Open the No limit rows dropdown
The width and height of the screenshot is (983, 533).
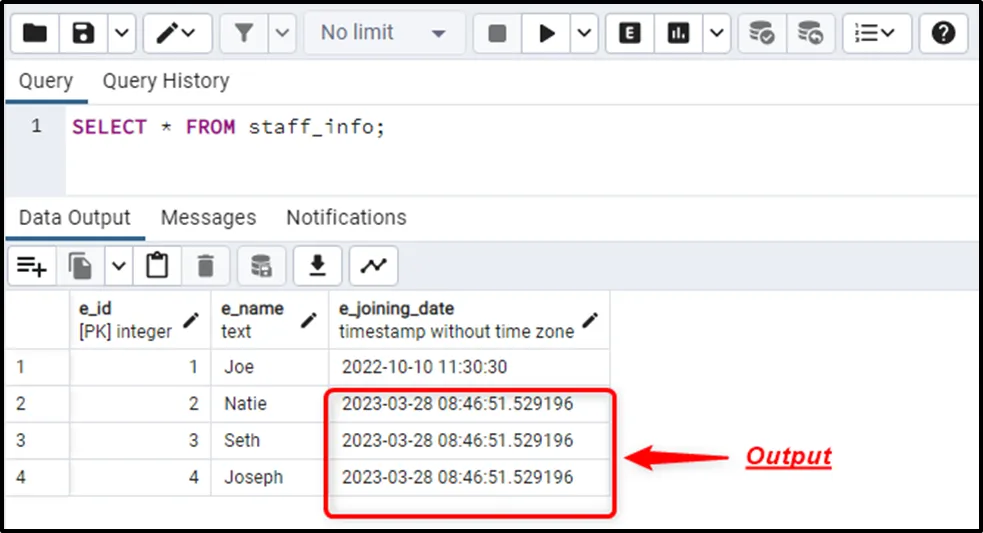click(x=382, y=33)
